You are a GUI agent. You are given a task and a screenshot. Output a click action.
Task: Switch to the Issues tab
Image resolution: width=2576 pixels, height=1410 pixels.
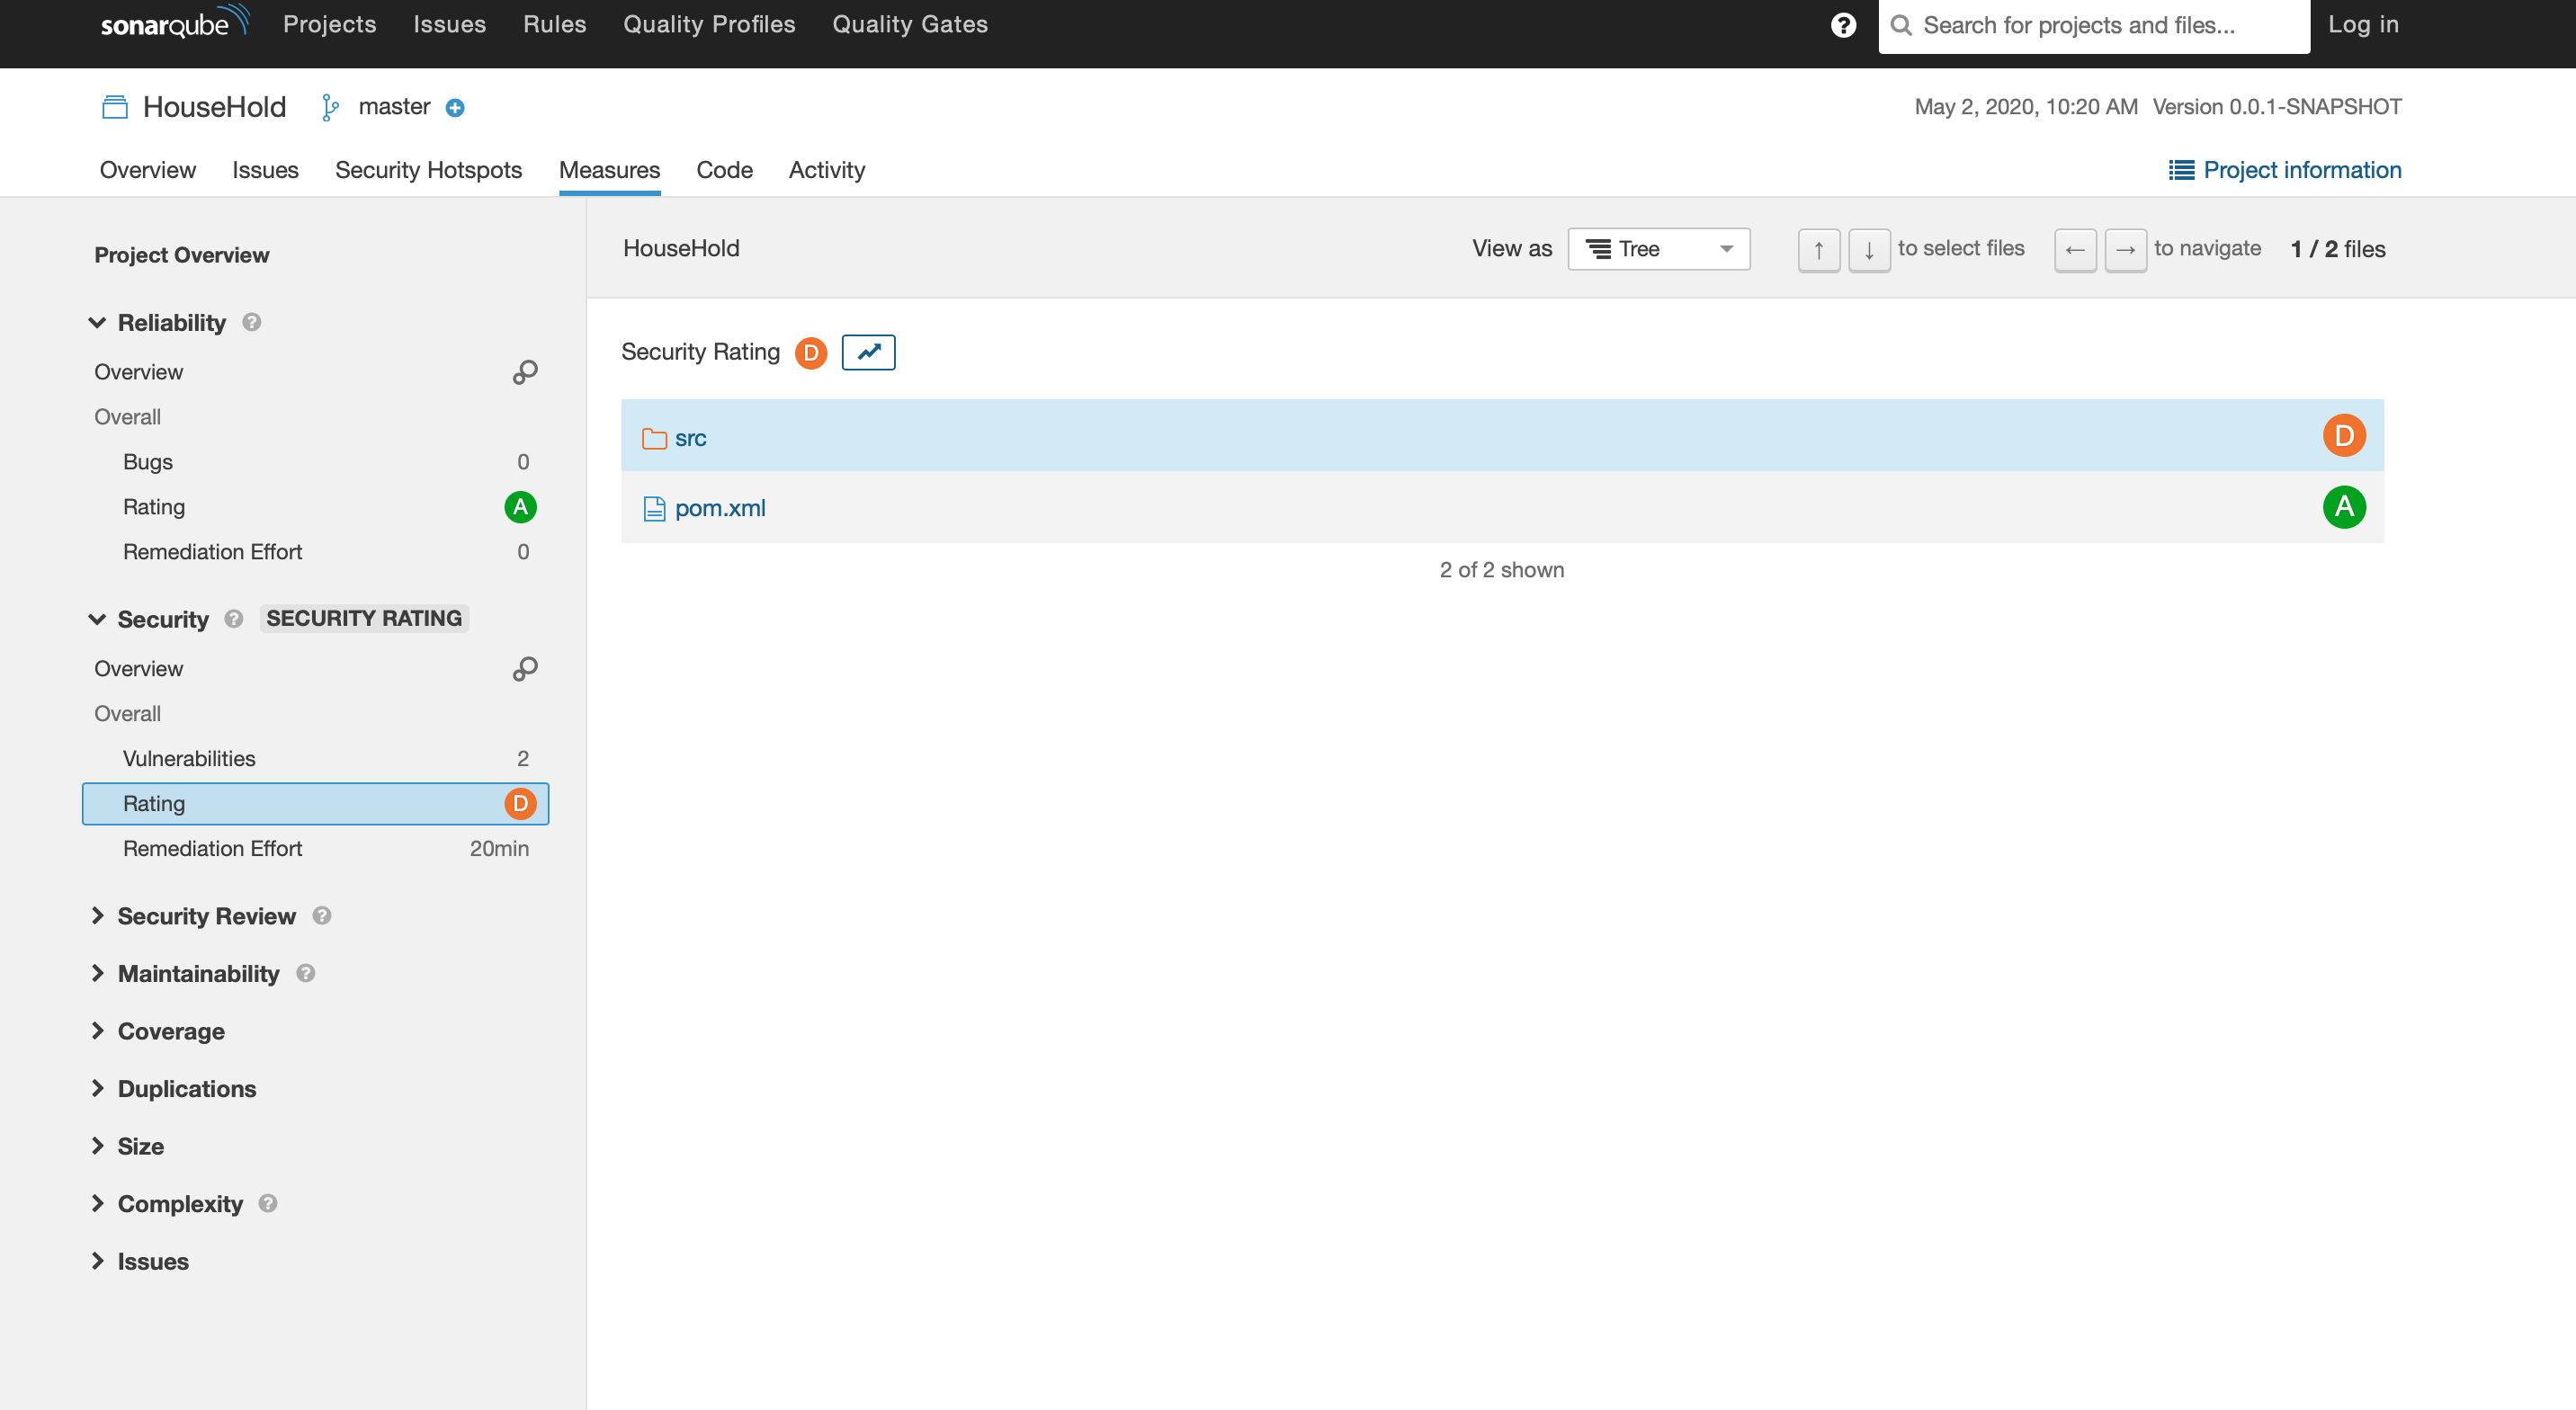(265, 168)
